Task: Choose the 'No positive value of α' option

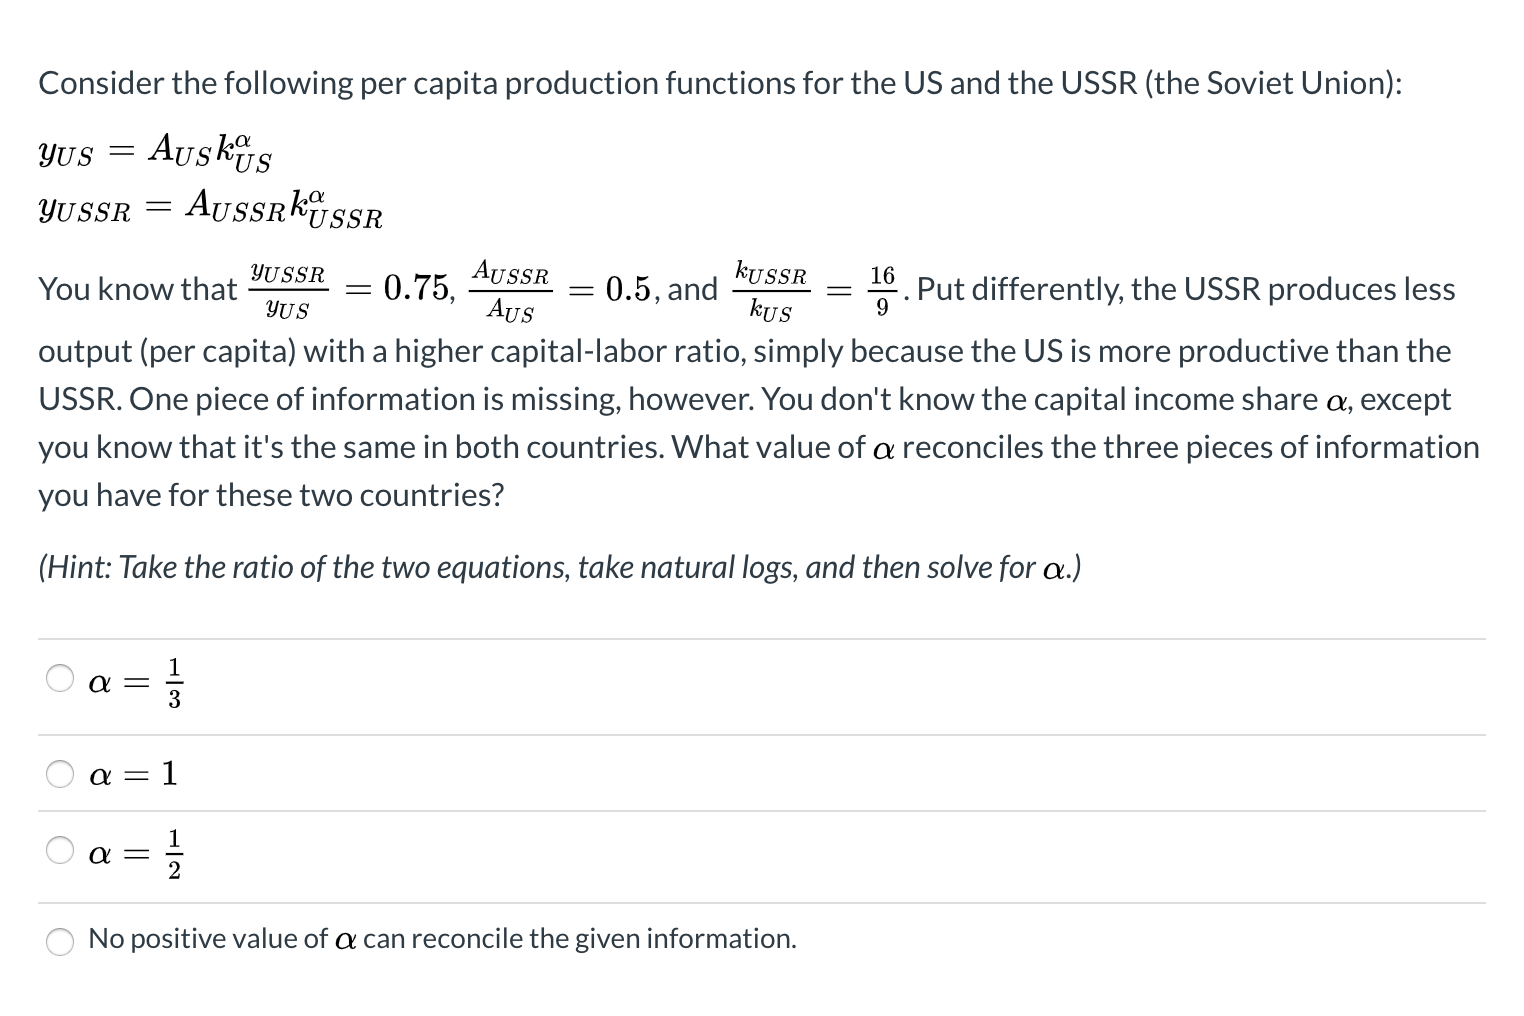Action: click(59, 941)
